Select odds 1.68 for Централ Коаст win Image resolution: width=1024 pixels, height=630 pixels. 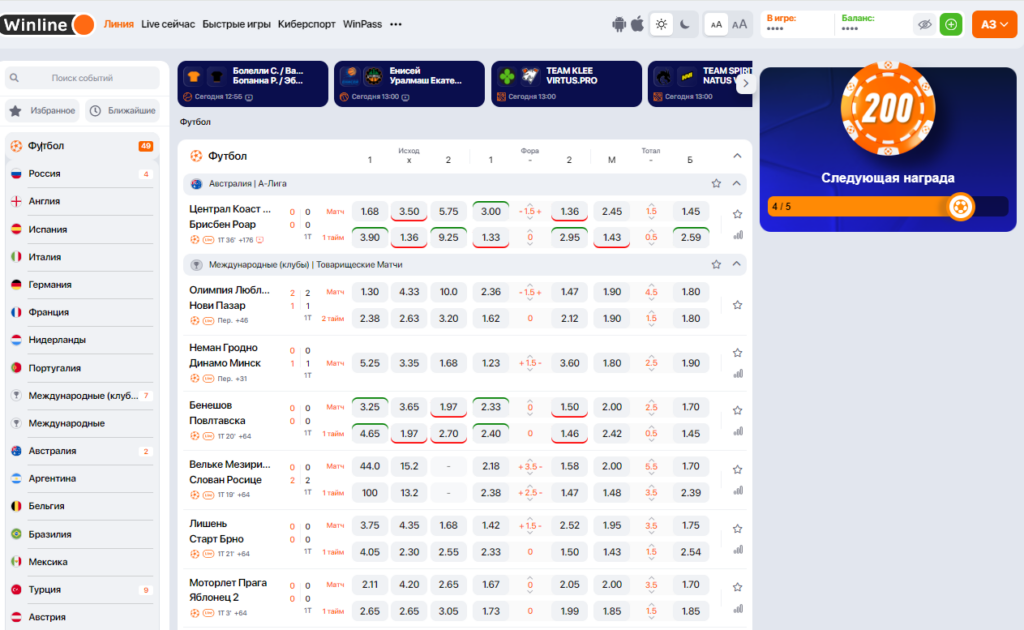click(370, 212)
